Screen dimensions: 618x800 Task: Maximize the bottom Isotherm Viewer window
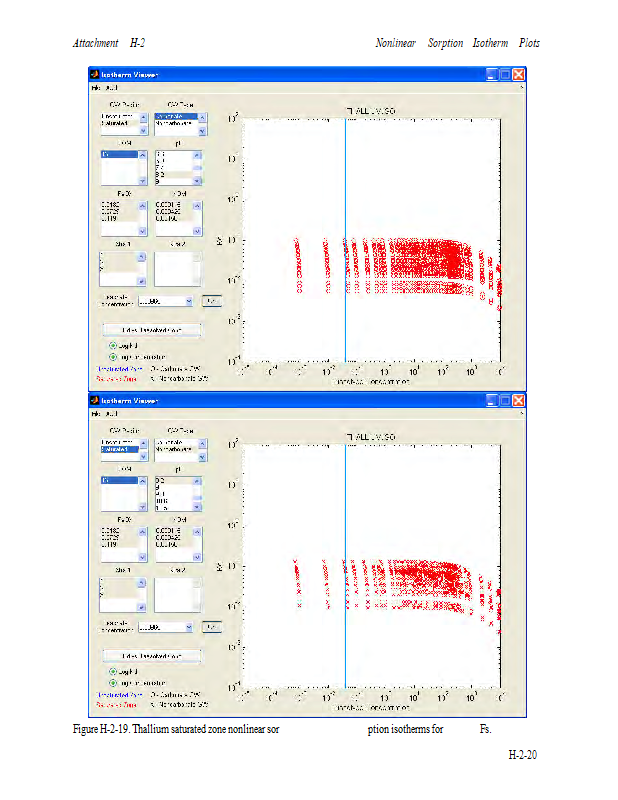point(506,400)
